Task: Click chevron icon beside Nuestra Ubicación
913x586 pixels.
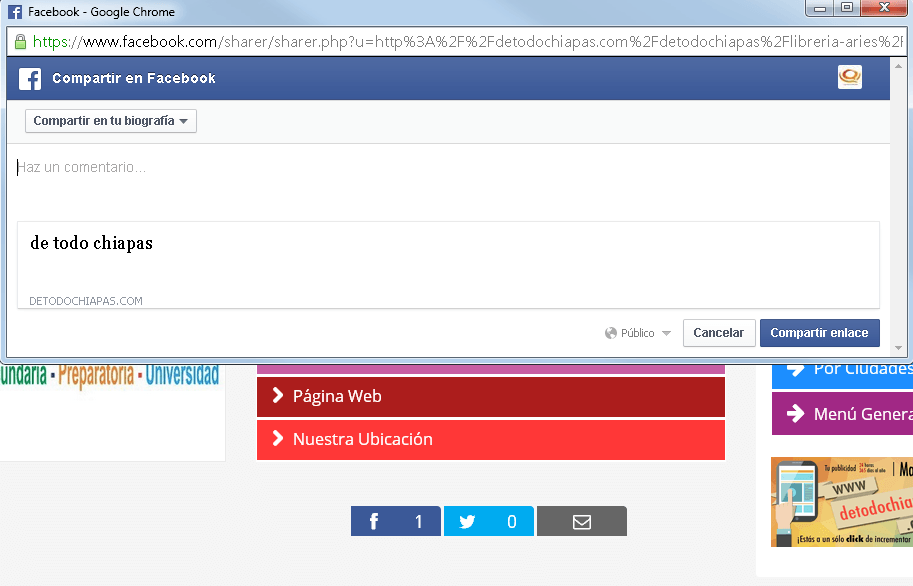Action: [278, 439]
